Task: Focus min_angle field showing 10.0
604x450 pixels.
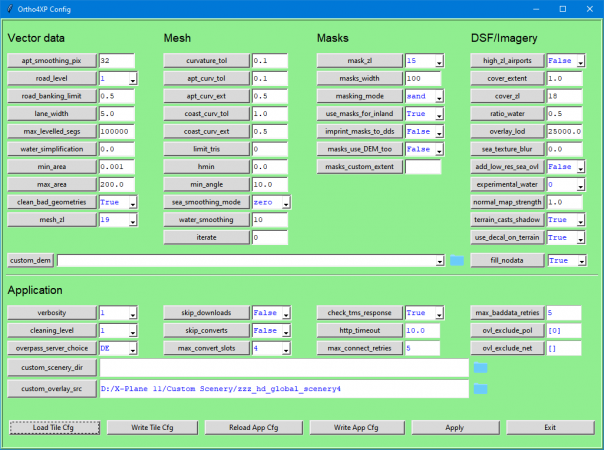Action: (270, 185)
